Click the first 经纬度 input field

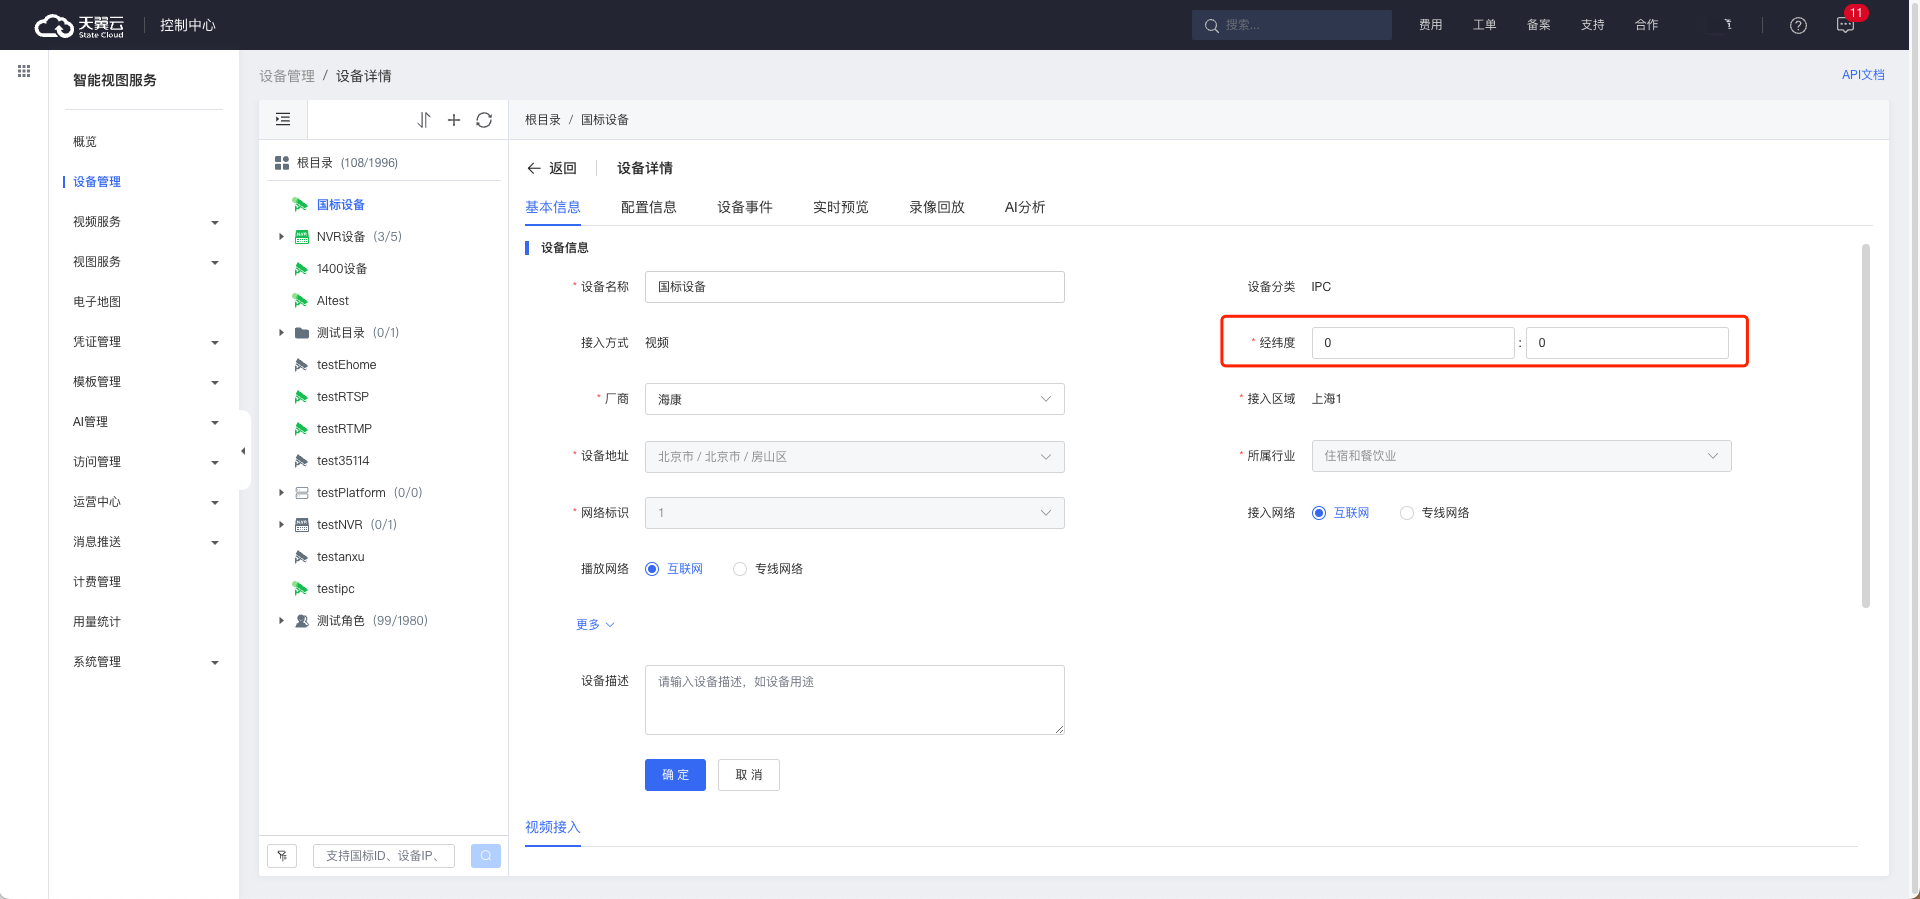pyautogui.click(x=1413, y=343)
